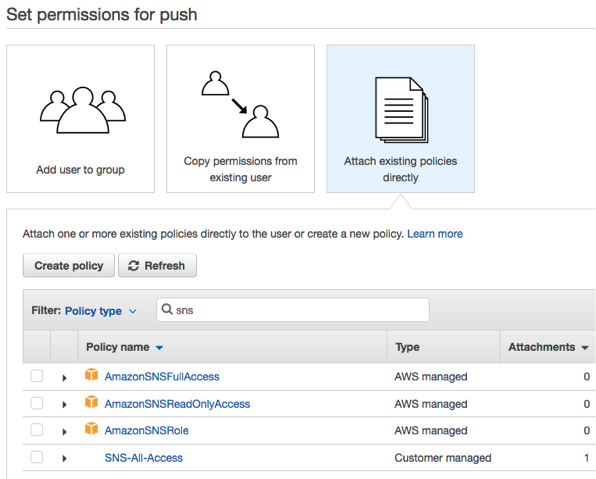Click the search magnifier icon

click(167, 309)
